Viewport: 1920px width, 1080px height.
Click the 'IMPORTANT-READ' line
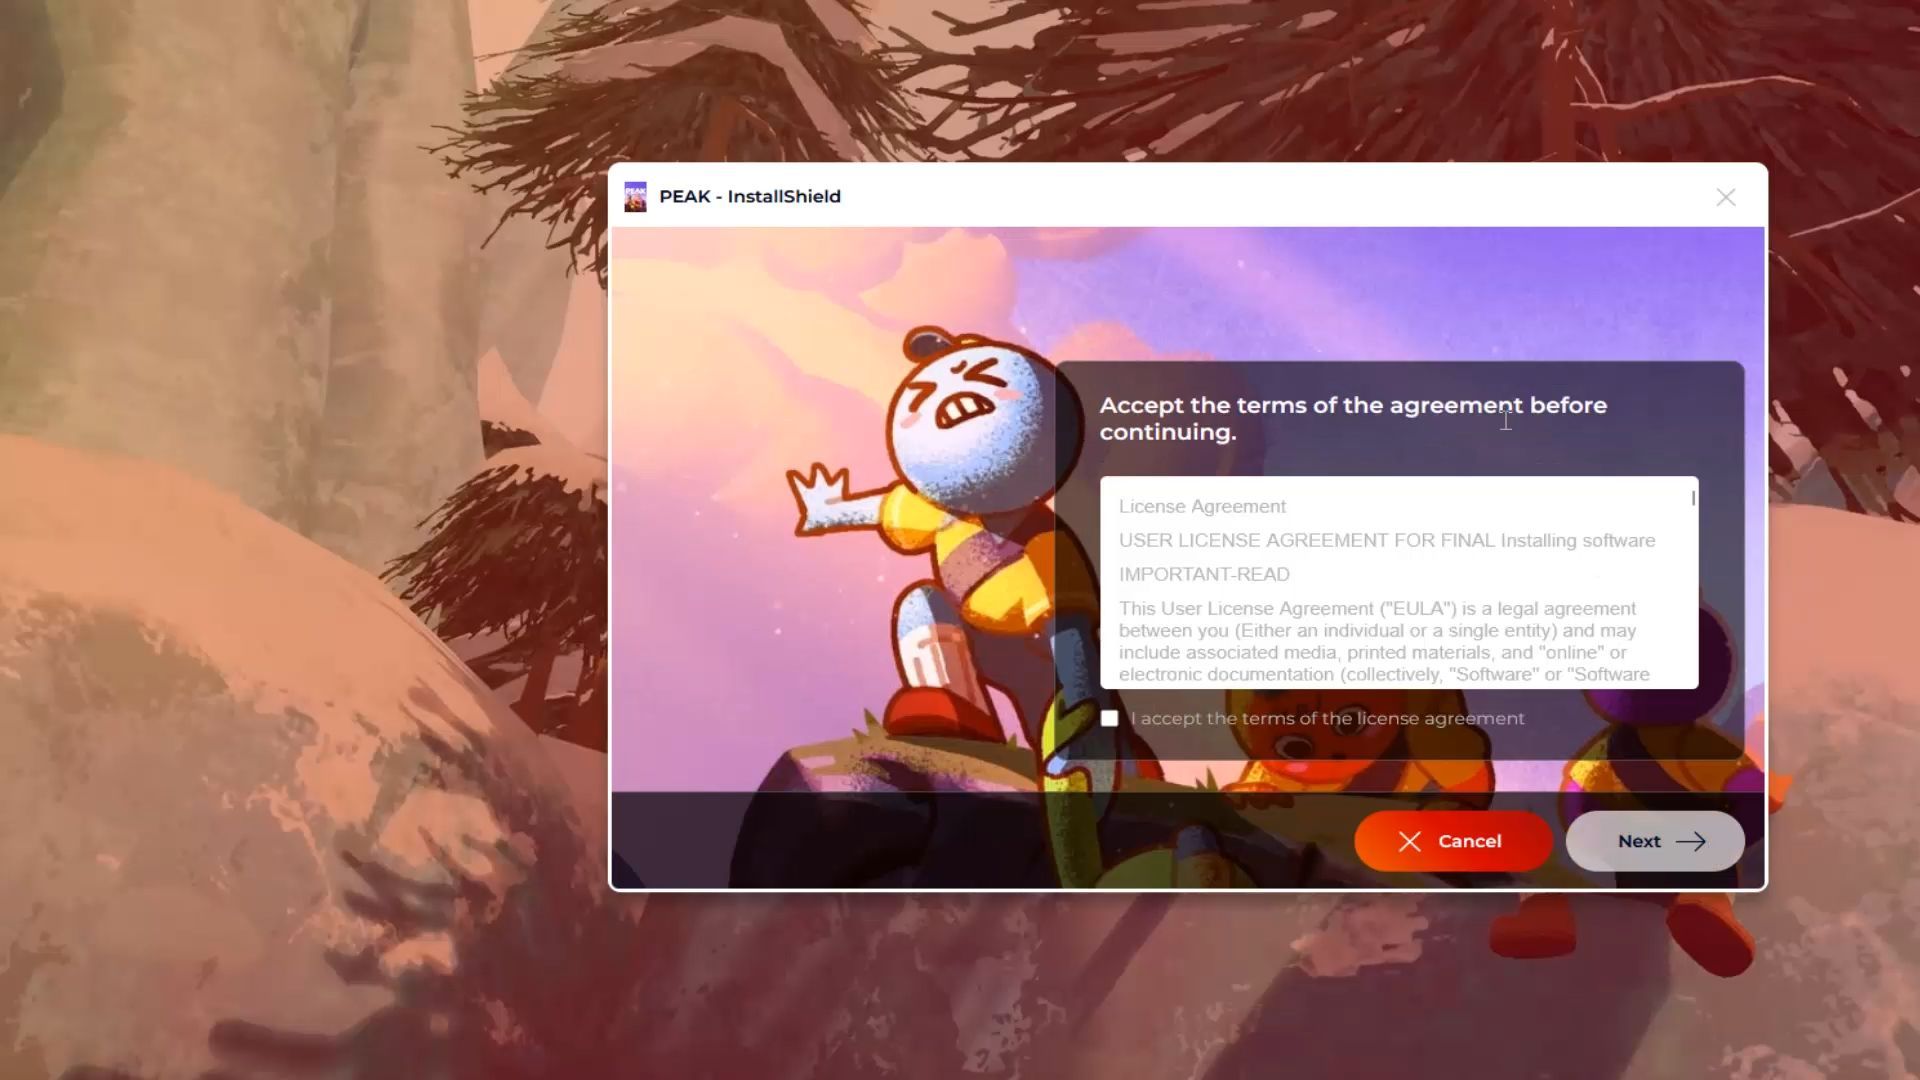[1204, 575]
